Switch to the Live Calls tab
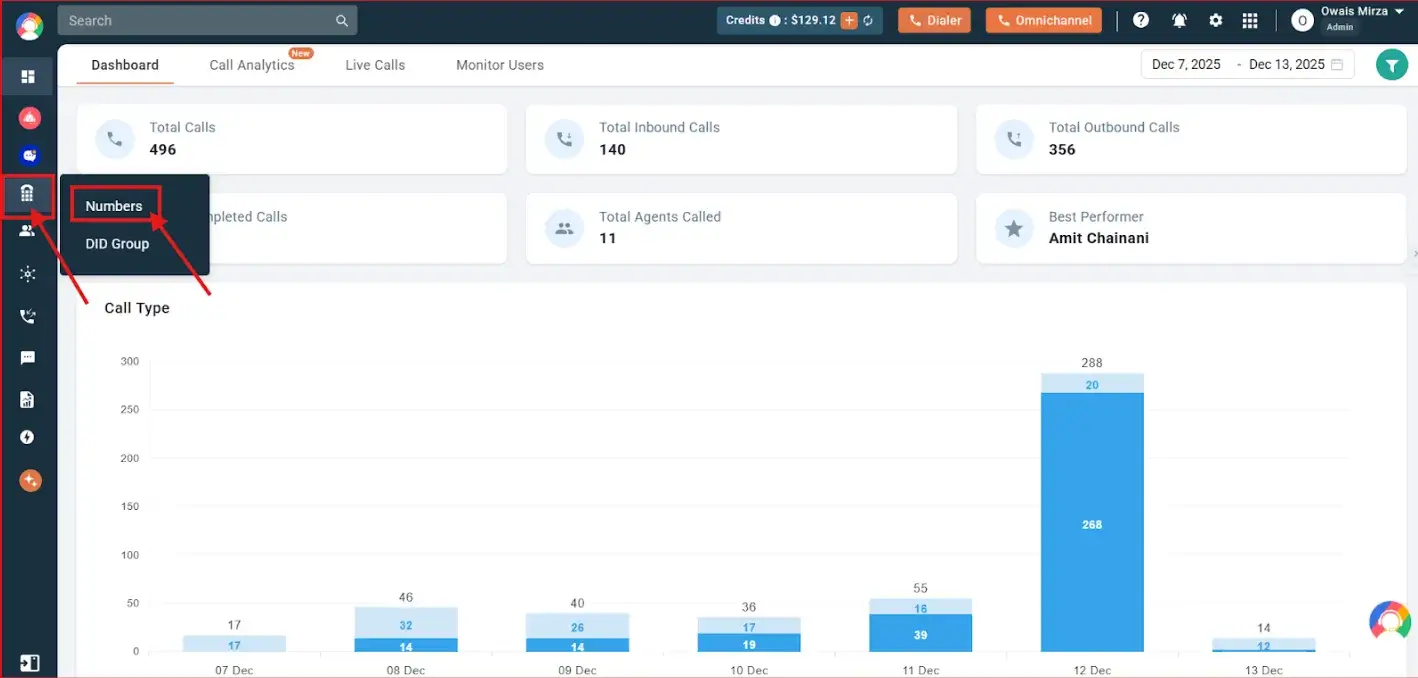Viewport: 1418px width, 678px height. [375, 65]
